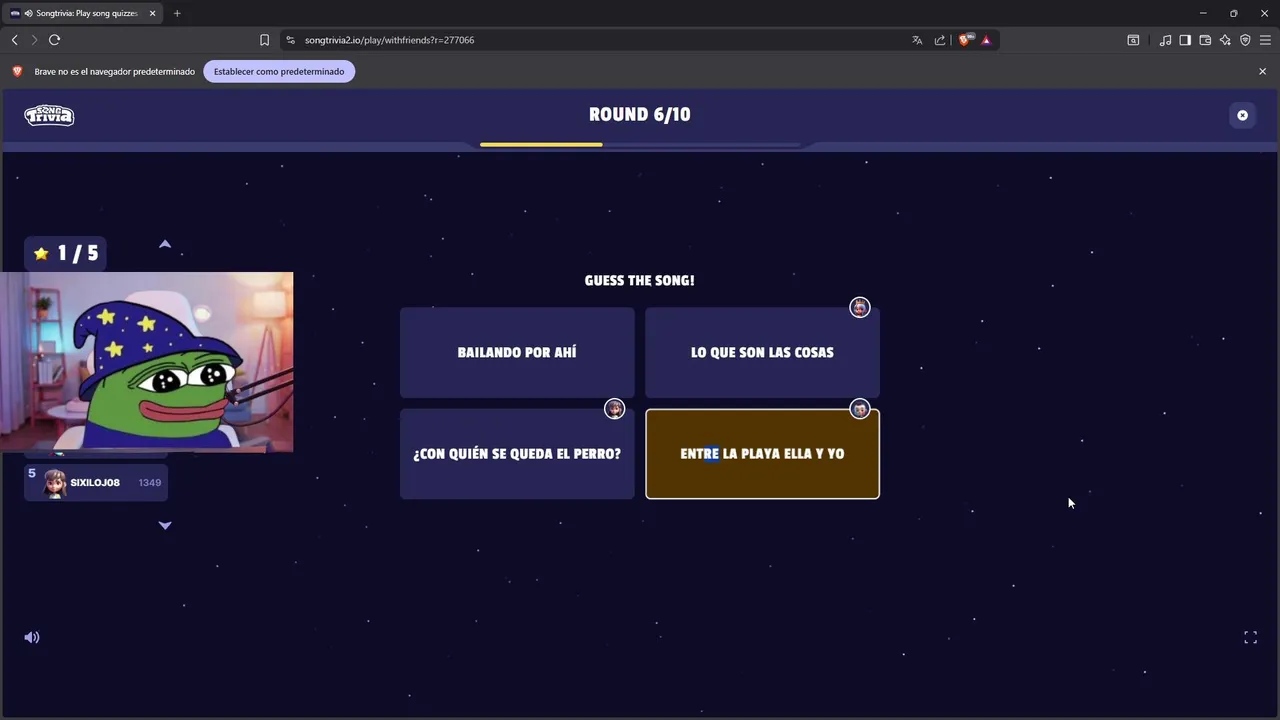Click ROUND 6/10 heading

coord(640,114)
